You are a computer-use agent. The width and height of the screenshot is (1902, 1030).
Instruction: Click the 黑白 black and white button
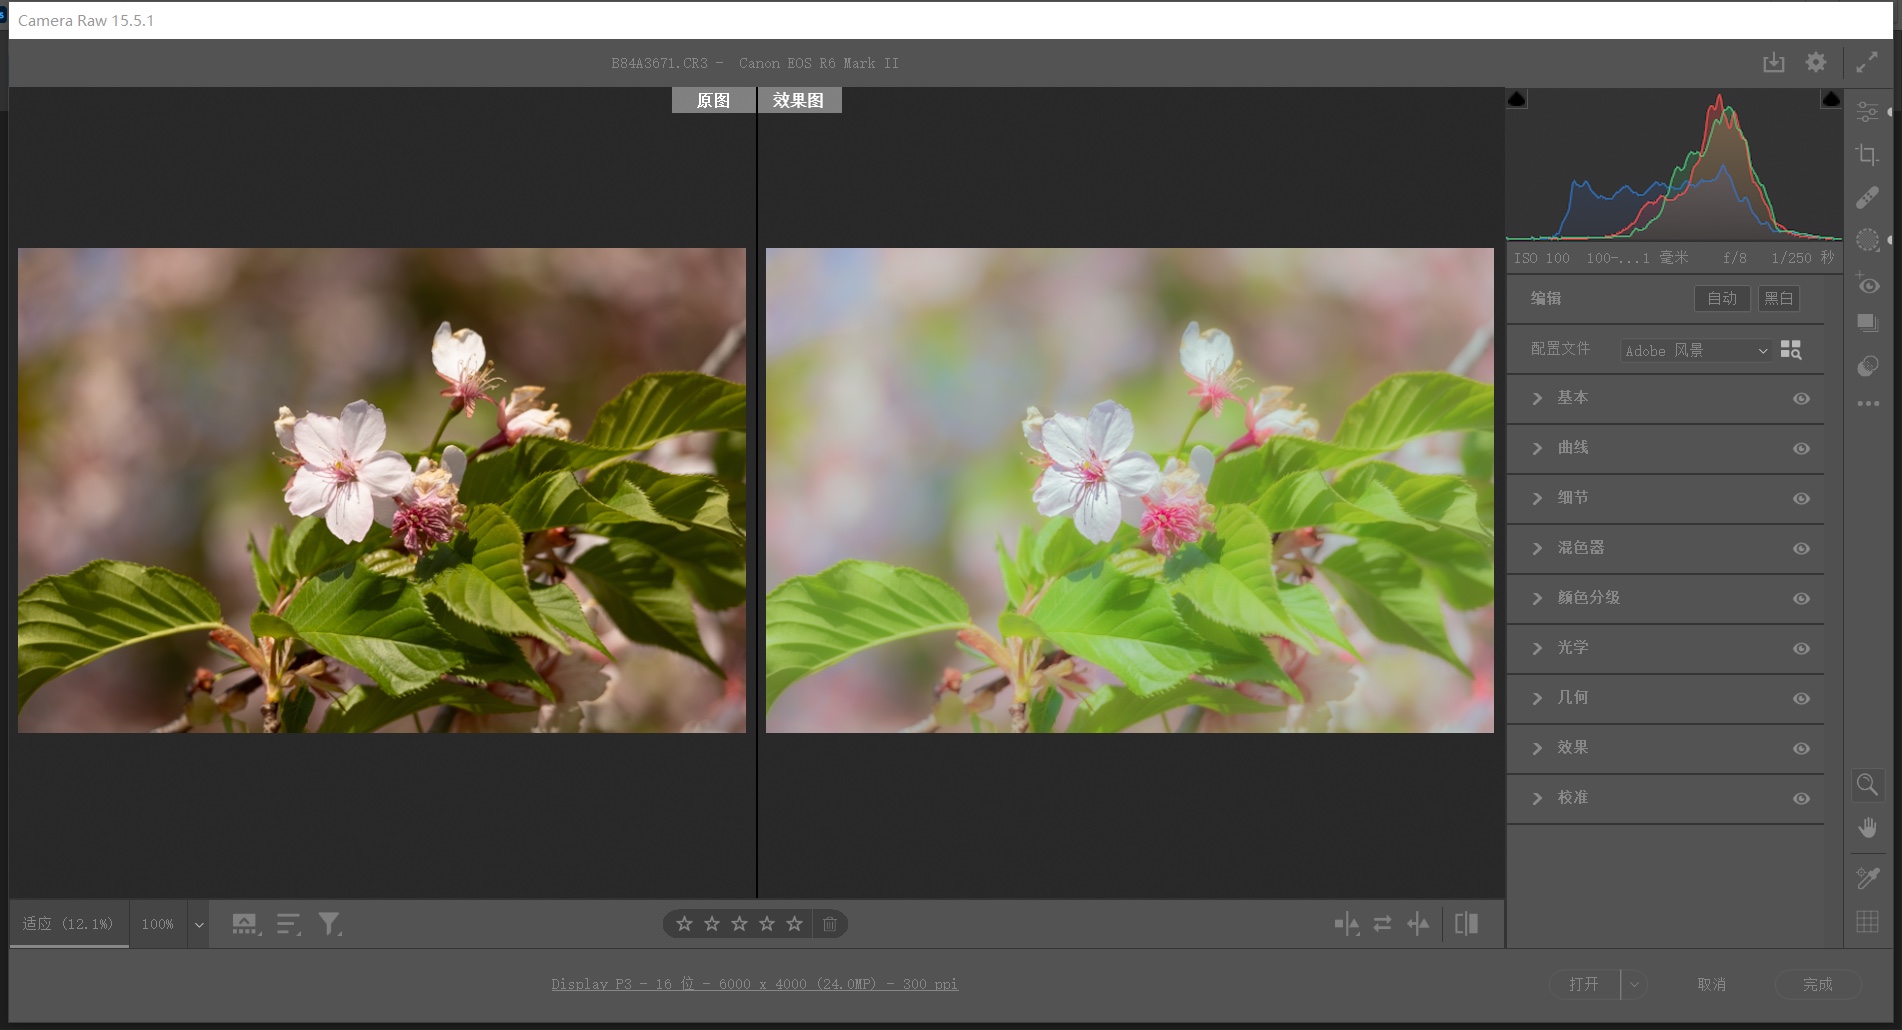coord(1779,298)
